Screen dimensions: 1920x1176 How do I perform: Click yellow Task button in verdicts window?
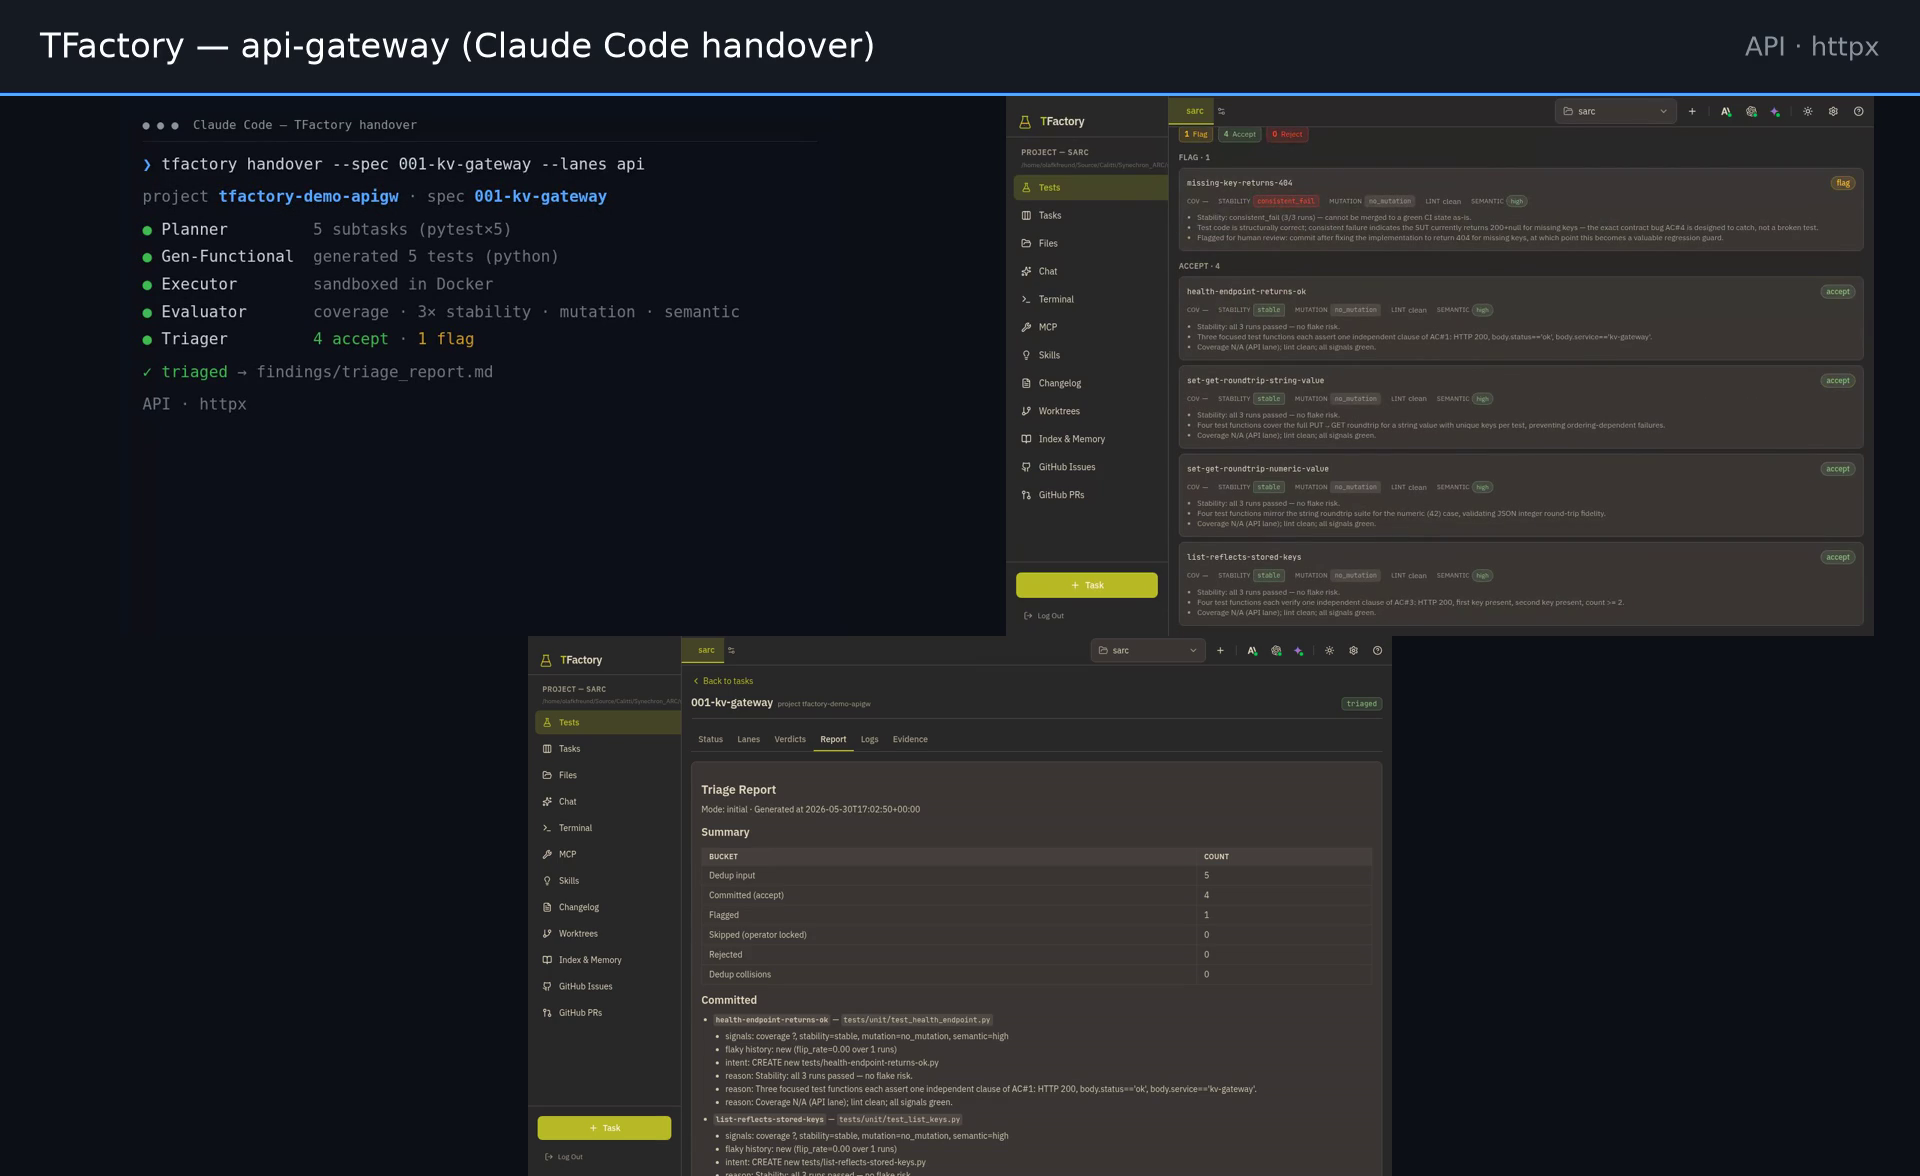coord(1087,585)
